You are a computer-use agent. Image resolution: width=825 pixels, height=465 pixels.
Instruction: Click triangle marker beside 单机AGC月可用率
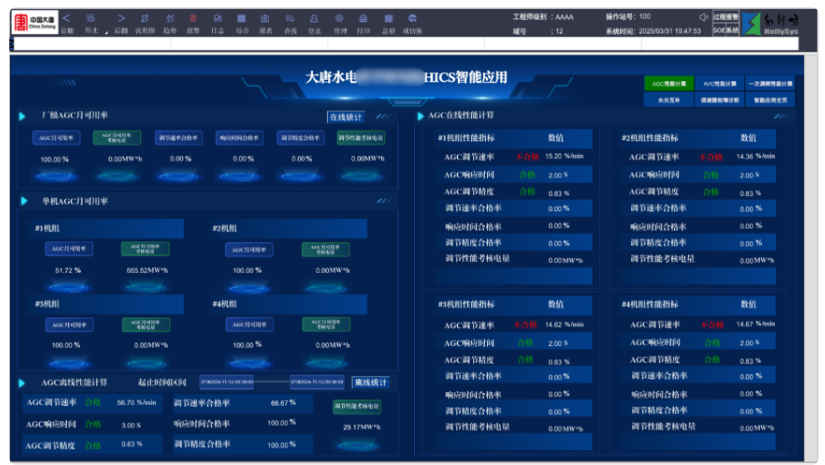pos(24,201)
